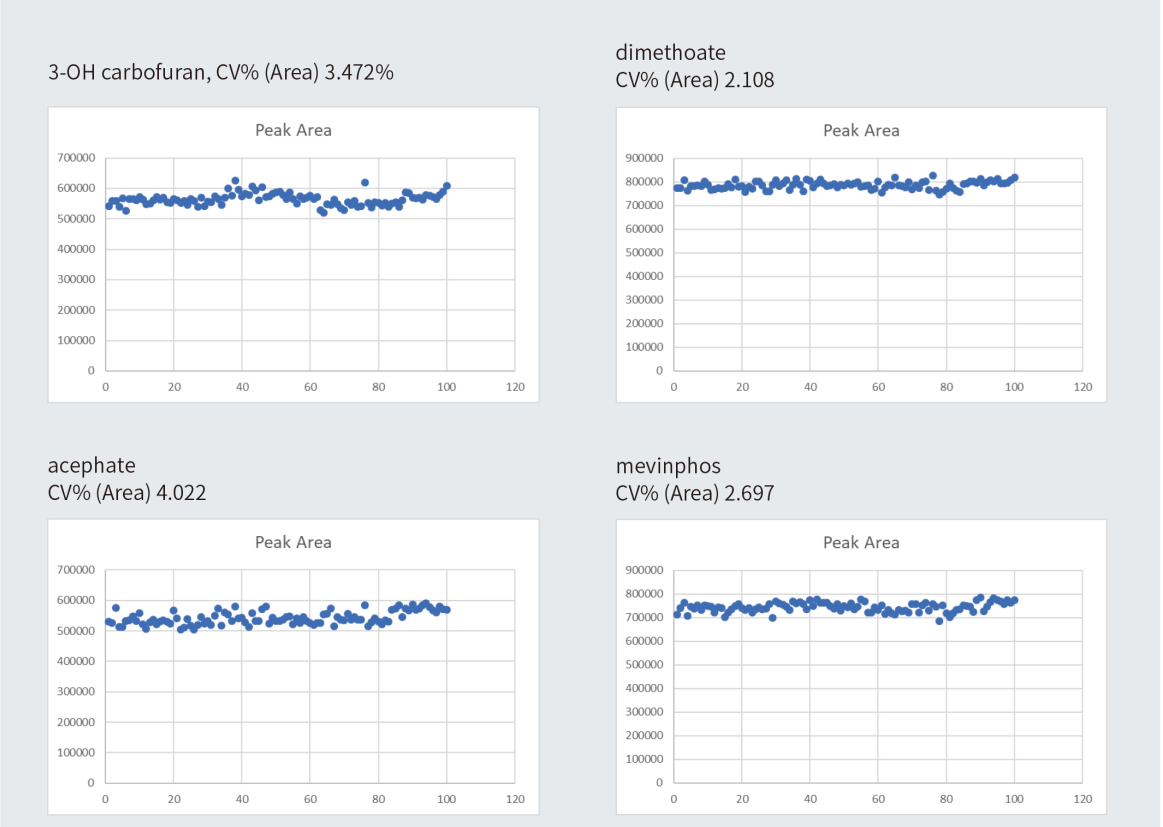Click the 3-OH carbofuran CV% heading text
The image size is (1163, 827).
(221, 72)
